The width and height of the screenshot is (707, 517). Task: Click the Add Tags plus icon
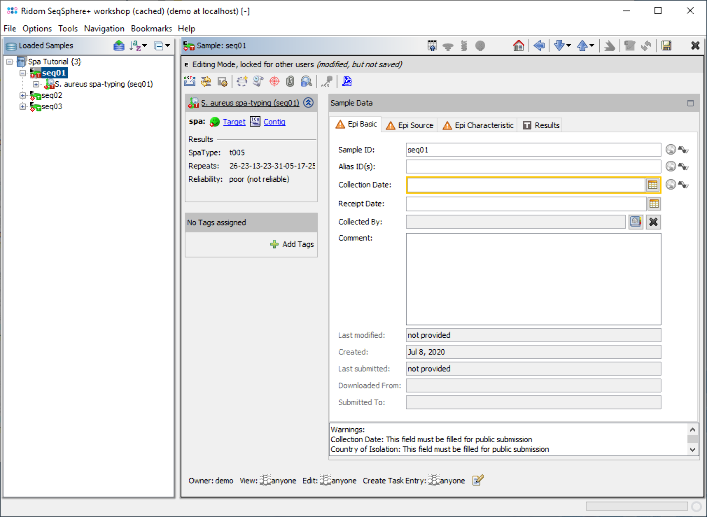coord(274,244)
